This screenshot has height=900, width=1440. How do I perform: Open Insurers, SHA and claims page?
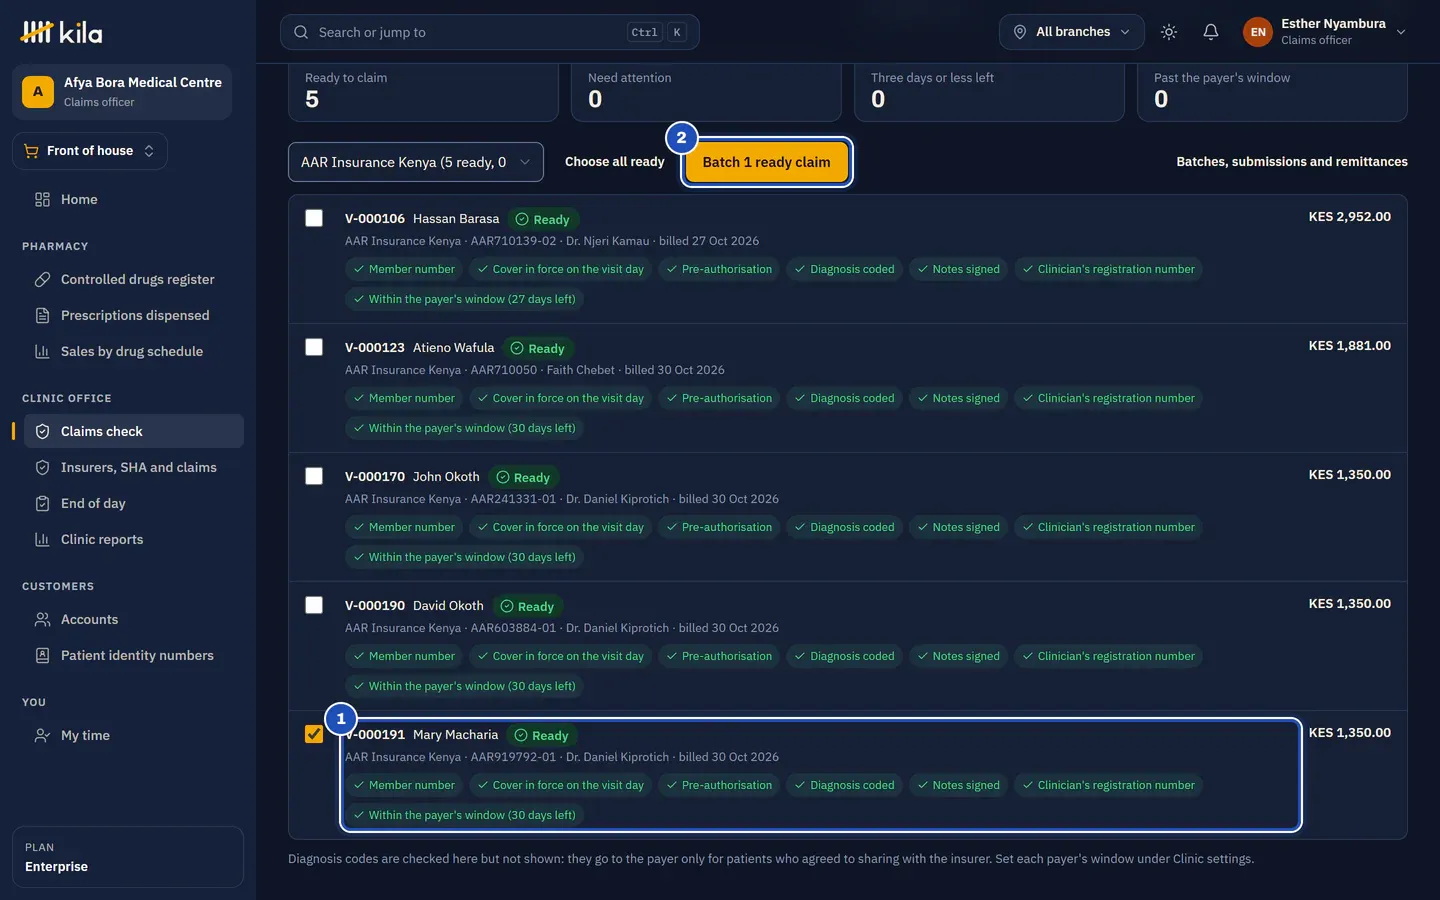134,467
